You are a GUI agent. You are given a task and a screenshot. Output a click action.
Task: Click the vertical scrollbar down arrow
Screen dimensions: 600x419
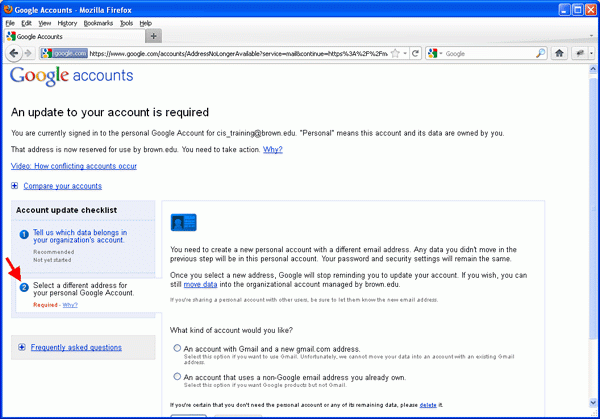(x=593, y=403)
